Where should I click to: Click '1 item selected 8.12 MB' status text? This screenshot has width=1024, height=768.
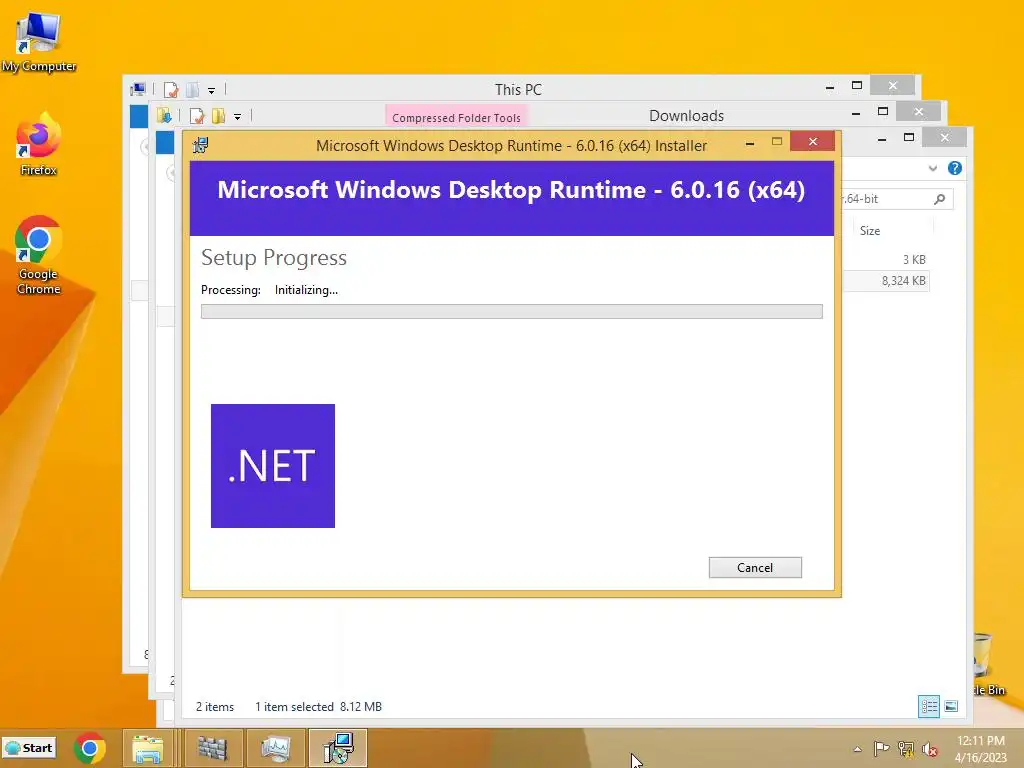(318, 707)
